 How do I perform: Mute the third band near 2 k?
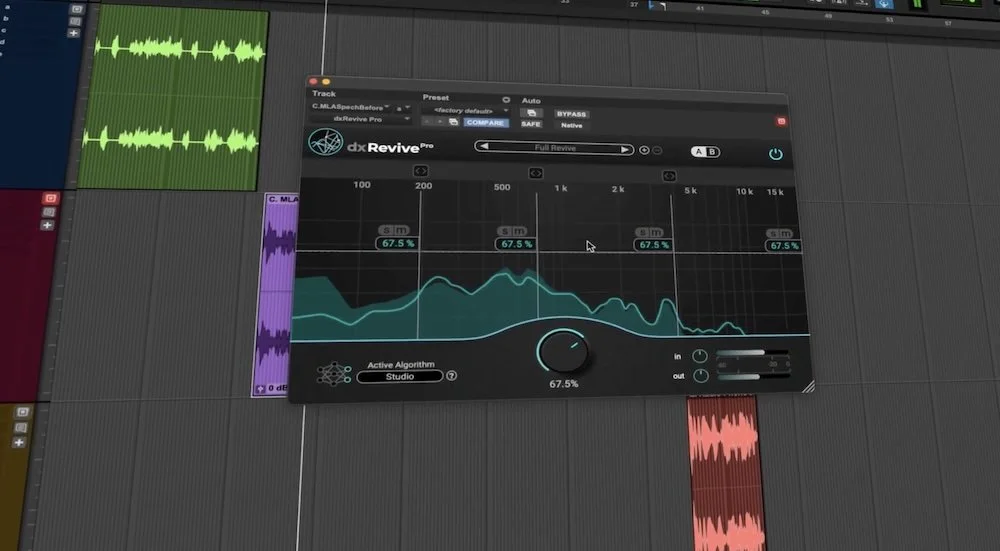pyautogui.click(x=657, y=232)
